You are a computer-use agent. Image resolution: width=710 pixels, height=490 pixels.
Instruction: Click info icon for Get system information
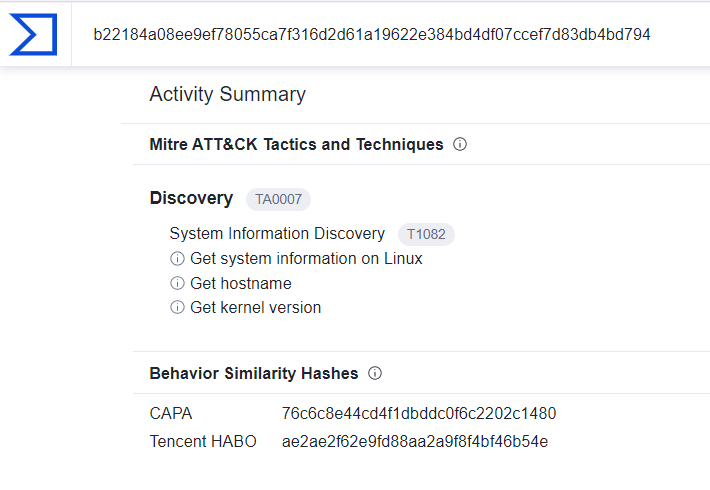(177, 259)
